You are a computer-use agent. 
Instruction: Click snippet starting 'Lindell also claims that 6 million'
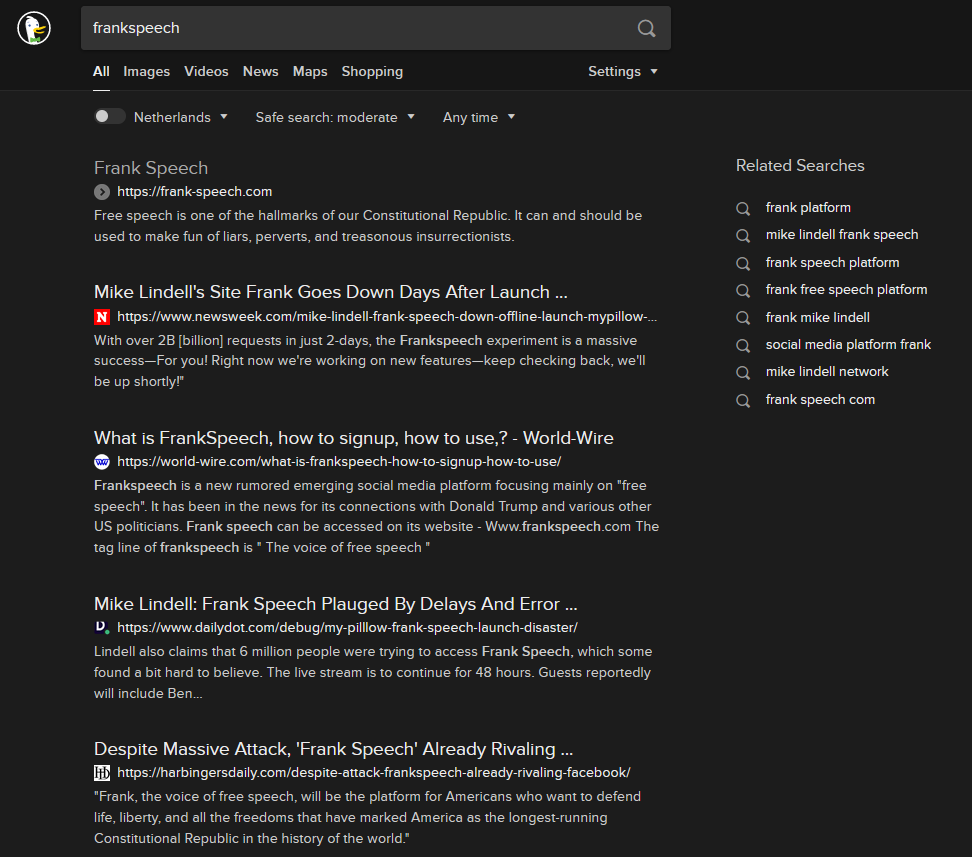[373, 672]
